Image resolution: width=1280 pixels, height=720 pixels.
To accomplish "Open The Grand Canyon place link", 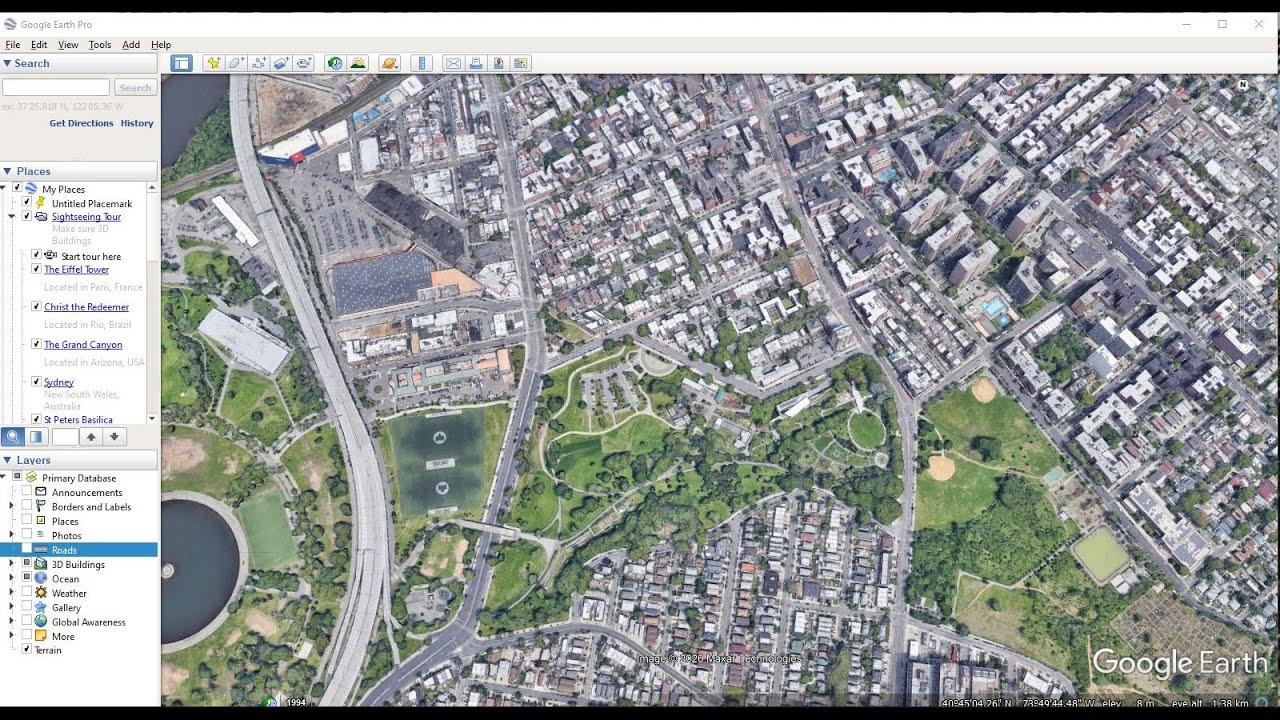I will (x=83, y=344).
